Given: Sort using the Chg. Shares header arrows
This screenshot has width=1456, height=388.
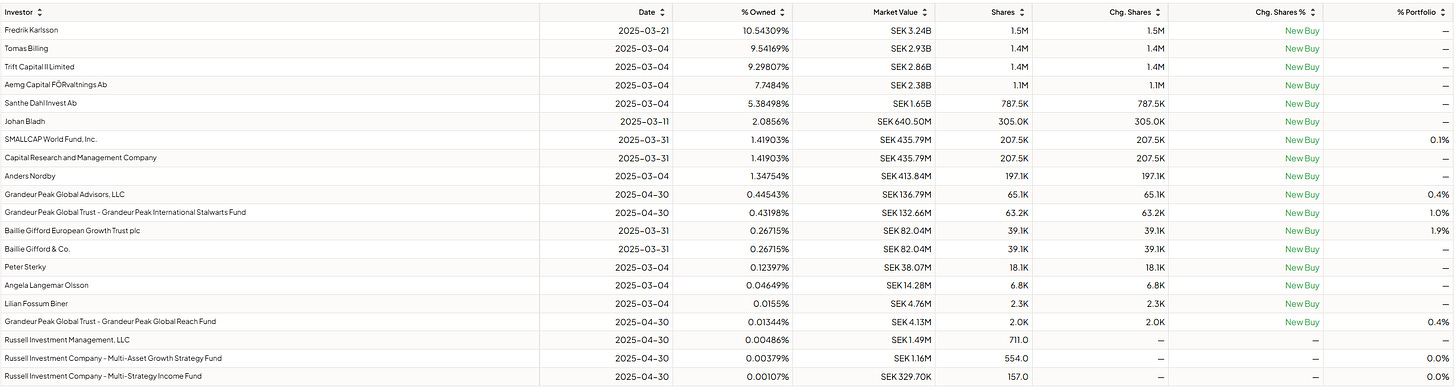Looking at the screenshot, I should pos(1158,12).
